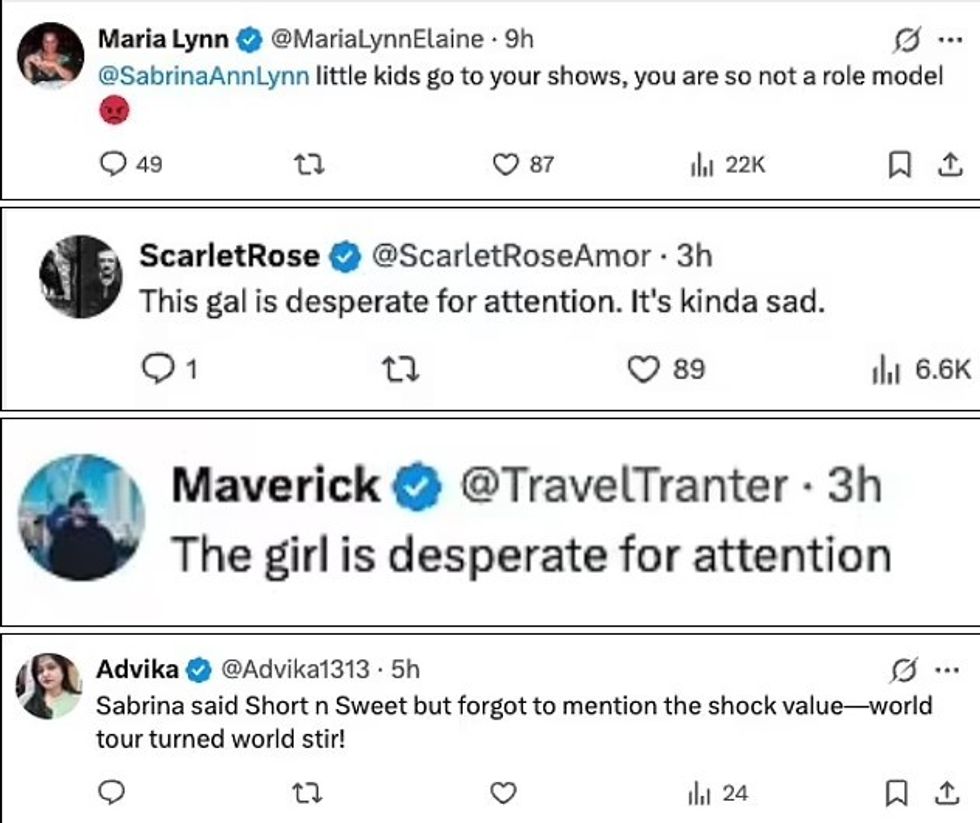This screenshot has width=980, height=823.
Task: Repost ScarletRose's tweet
Action: [402, 369]
